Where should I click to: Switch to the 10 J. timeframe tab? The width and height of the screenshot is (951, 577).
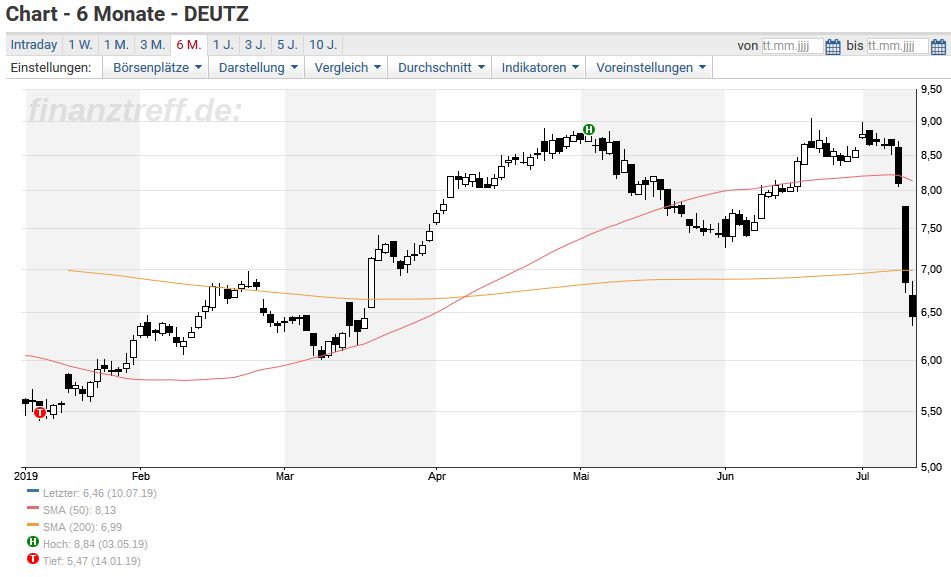coord(323,45)
